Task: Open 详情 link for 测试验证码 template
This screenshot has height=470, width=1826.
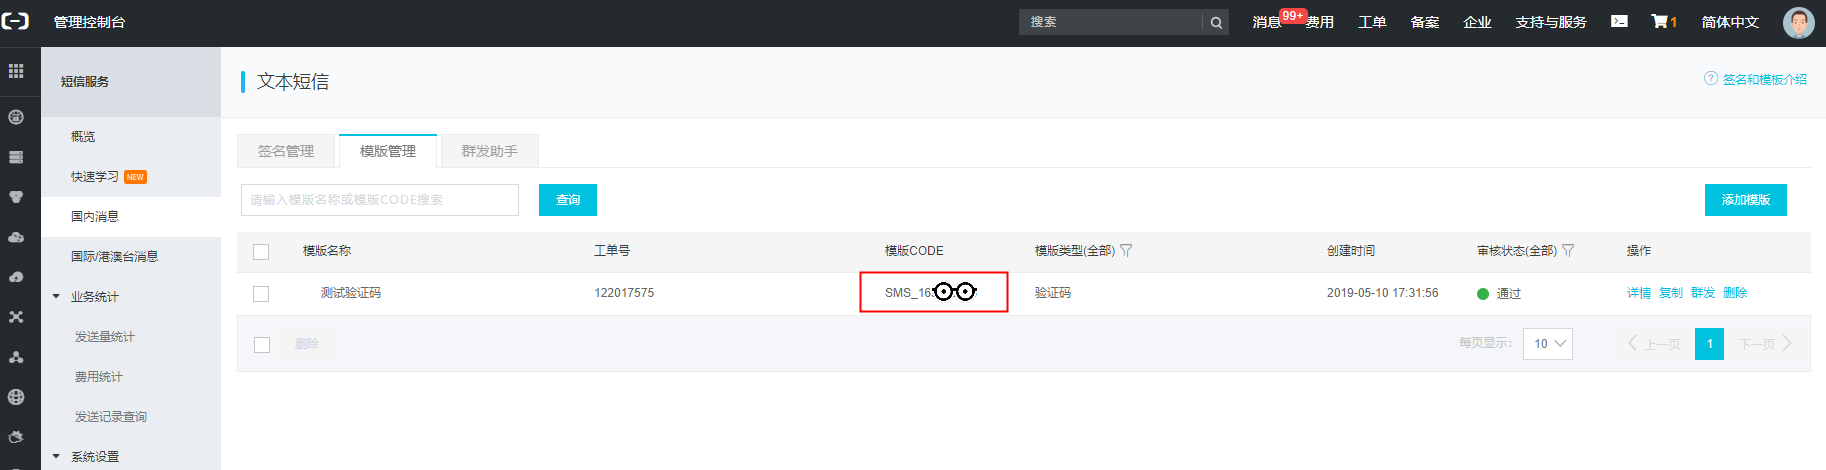Action: click(1638, 293)
